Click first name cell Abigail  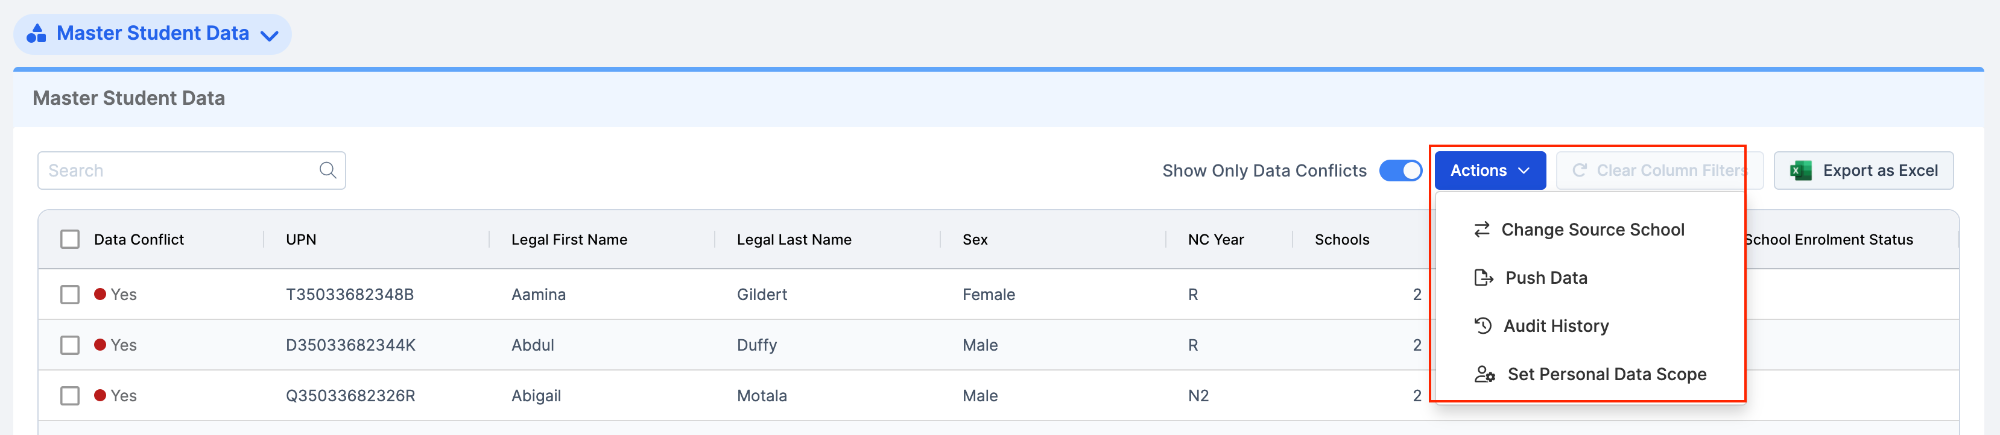[x=536, y=396]
